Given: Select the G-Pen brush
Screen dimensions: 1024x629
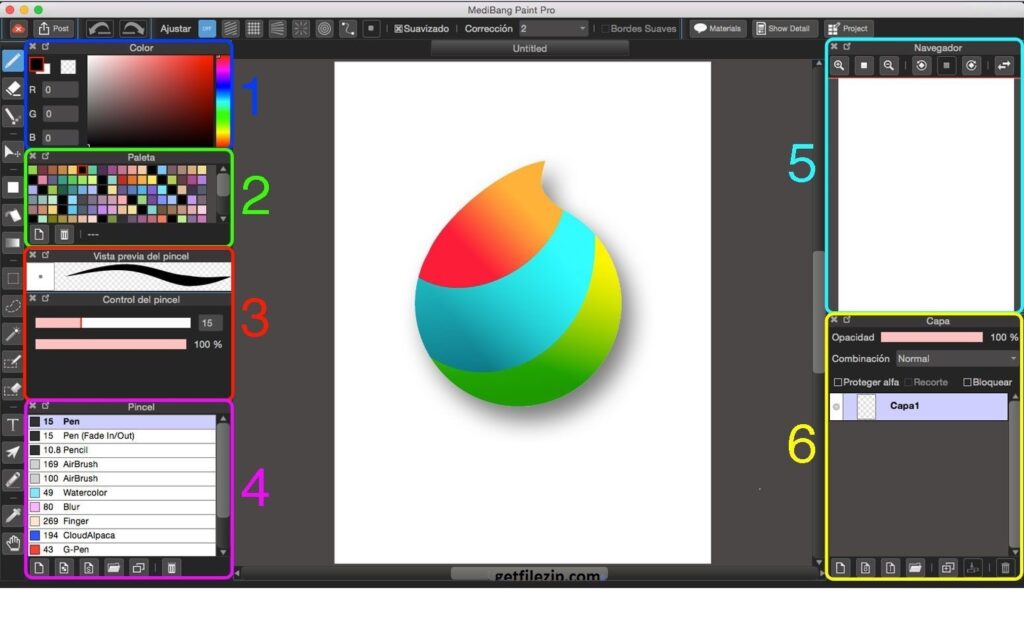Looking at the screenshot, I should (x=121, y=549).
